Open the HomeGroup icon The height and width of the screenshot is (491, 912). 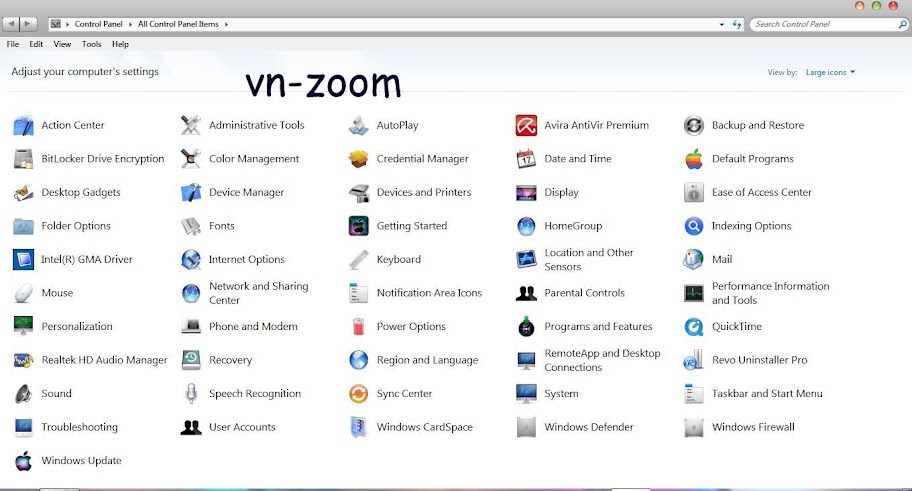(526, 226)
